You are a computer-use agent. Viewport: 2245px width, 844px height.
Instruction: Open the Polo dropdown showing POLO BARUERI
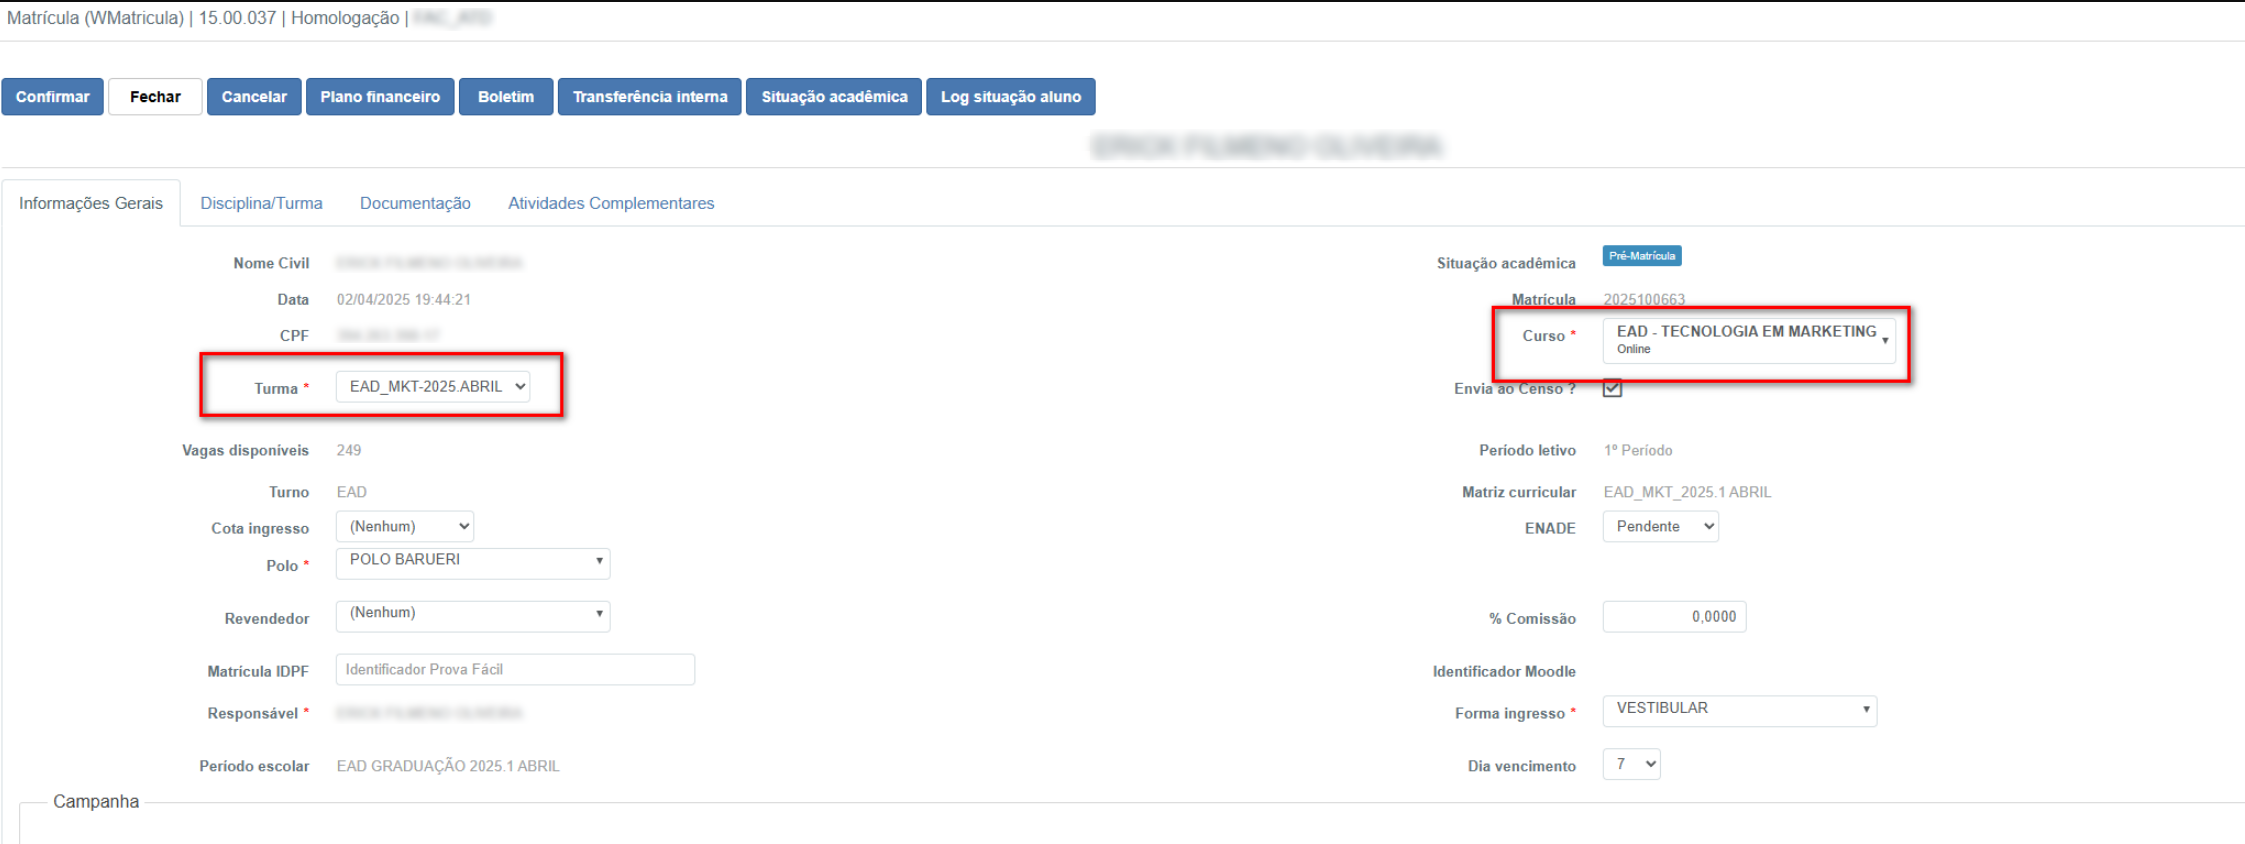(473, 563)
